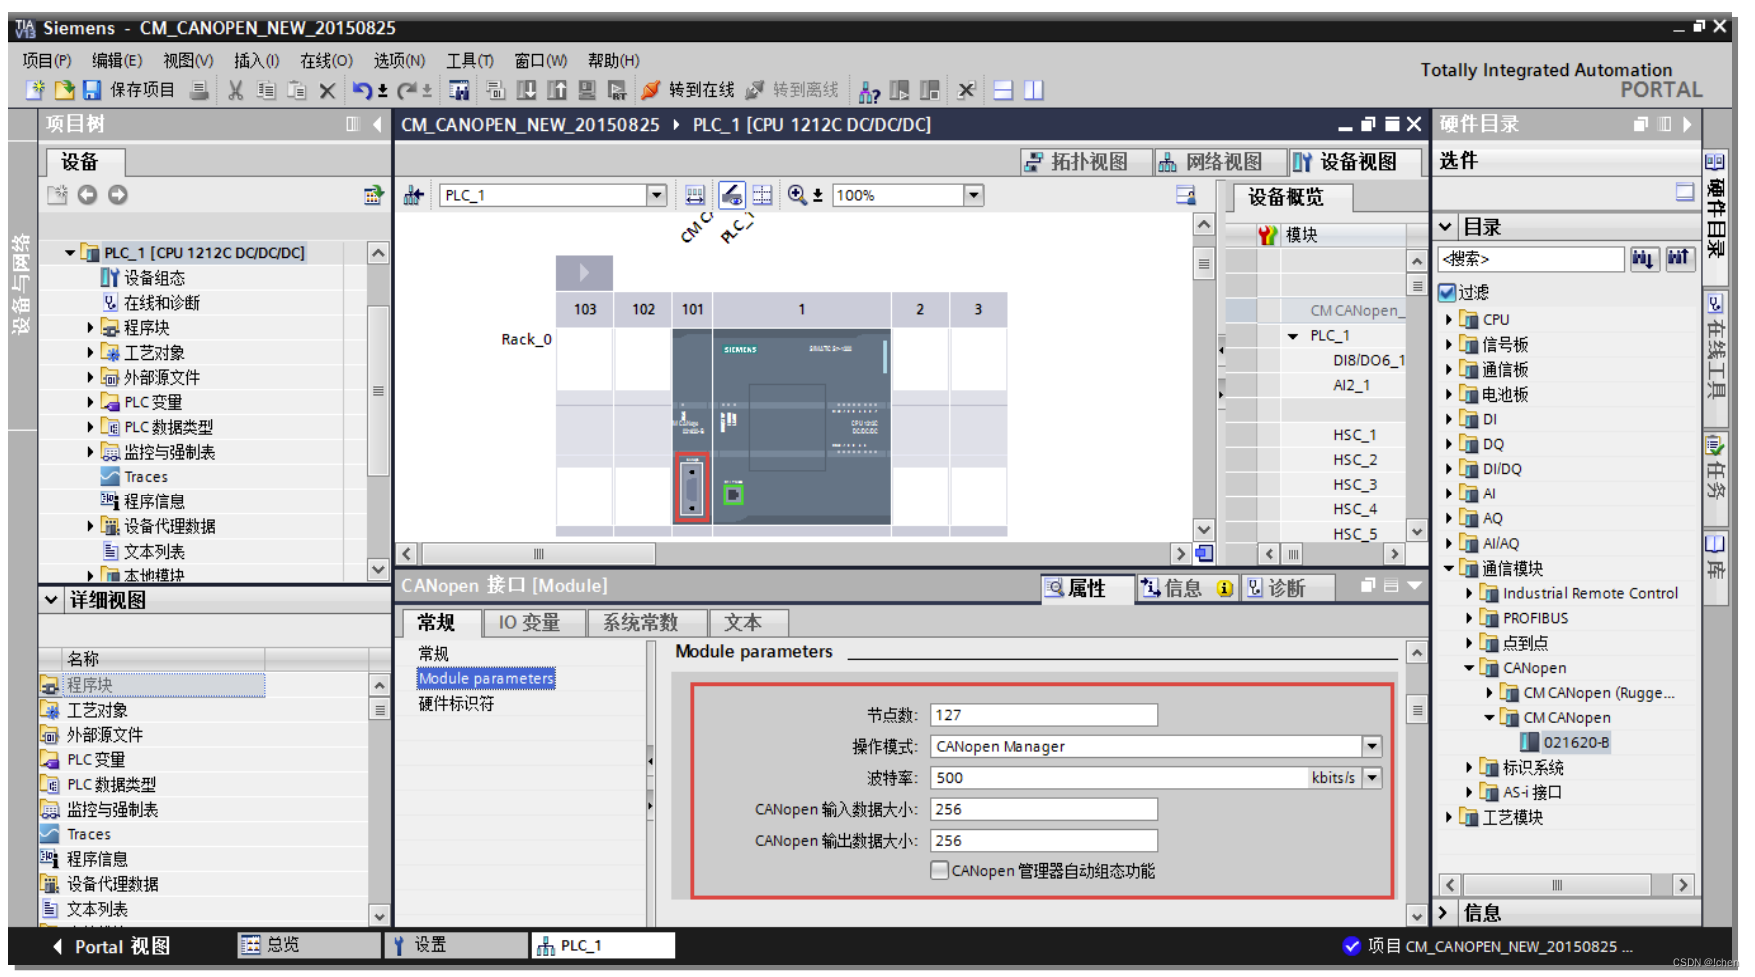Click the new project icon in toolbar
This screenshot has height=977, width=1755.
pyautogui.click(x=35, y=91)
